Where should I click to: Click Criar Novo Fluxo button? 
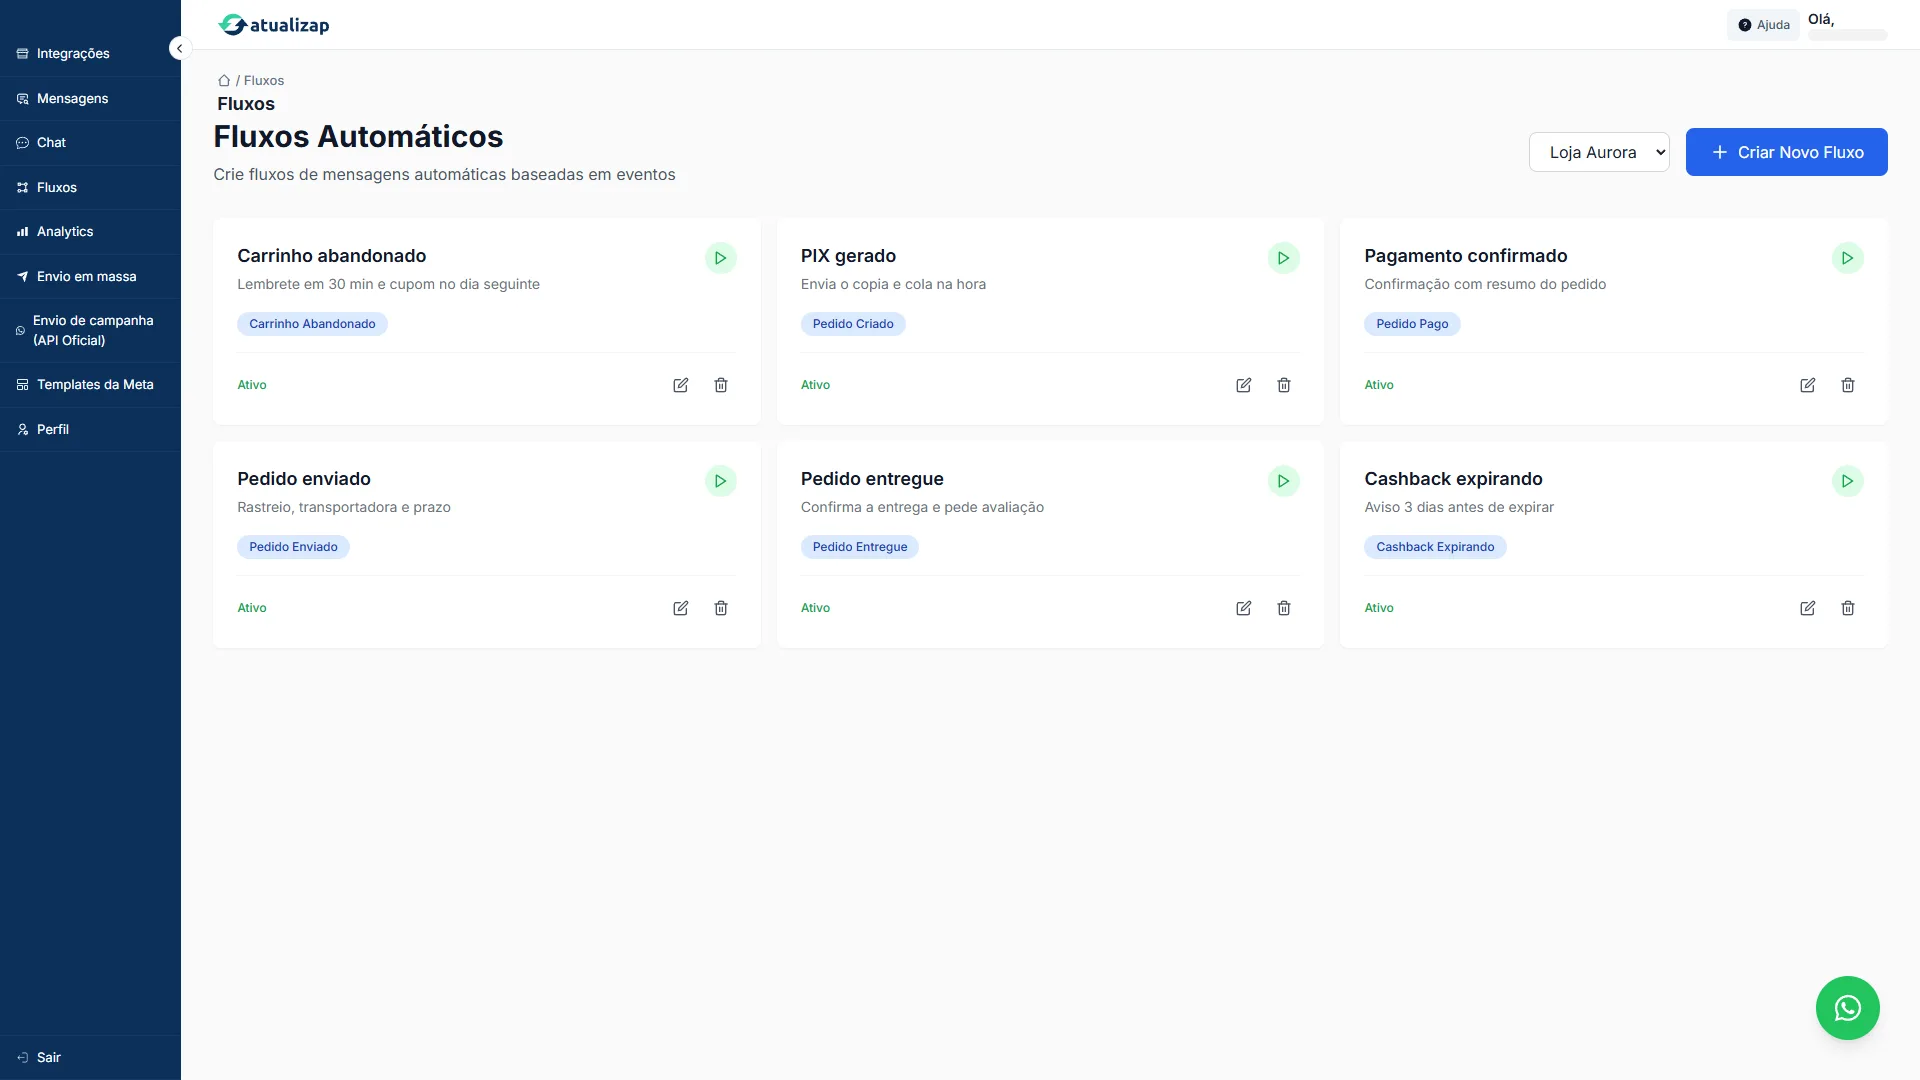tap(1786, 152)
